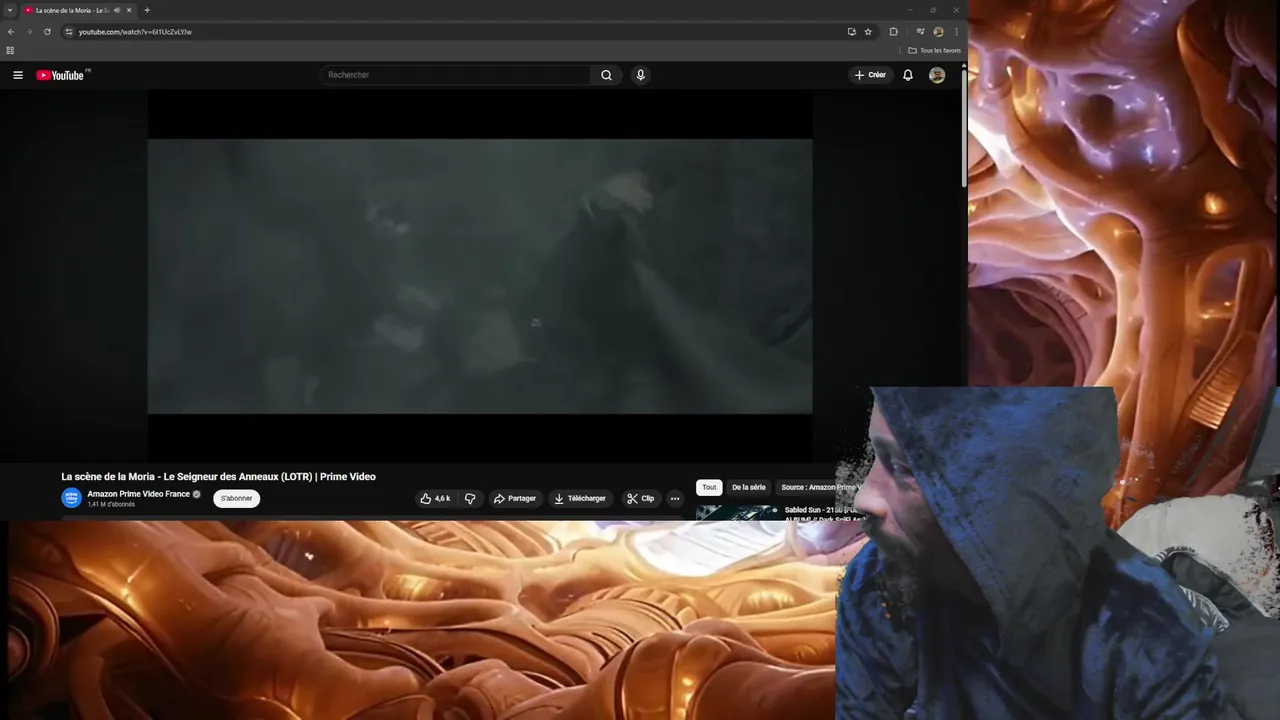Select the La scène de la Moria tab
The width and height of the screenshot is (1280, 720).
click(x=70, y=10)
